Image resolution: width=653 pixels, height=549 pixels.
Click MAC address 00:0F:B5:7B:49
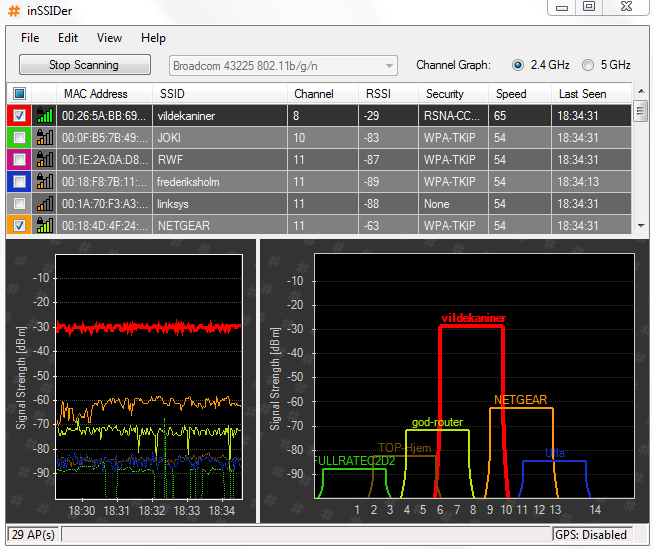pyautogui.click(x=104, y=137)
